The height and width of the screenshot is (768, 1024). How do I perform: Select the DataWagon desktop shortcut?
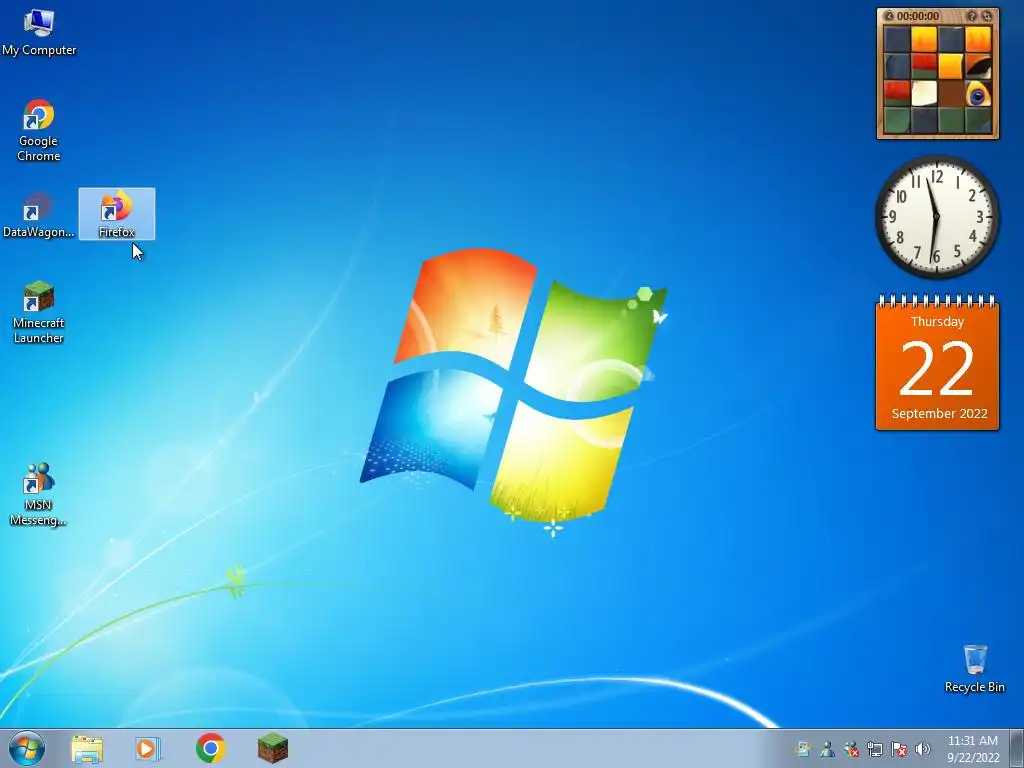pyautogui.click(x=39, y=215)
